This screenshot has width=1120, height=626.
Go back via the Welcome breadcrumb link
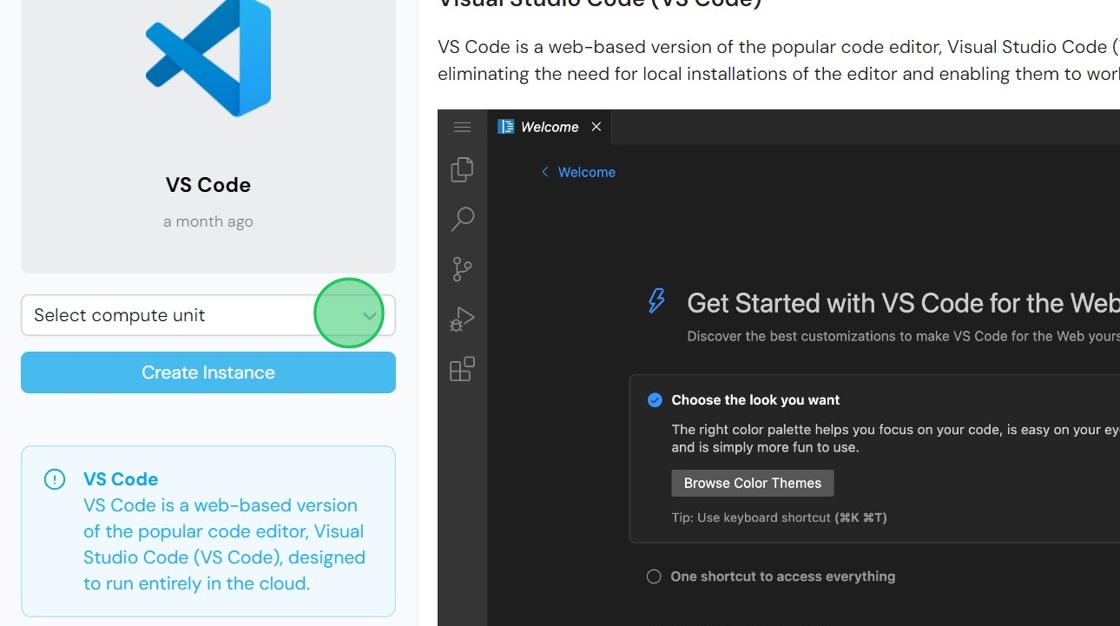tap(586, 172)
